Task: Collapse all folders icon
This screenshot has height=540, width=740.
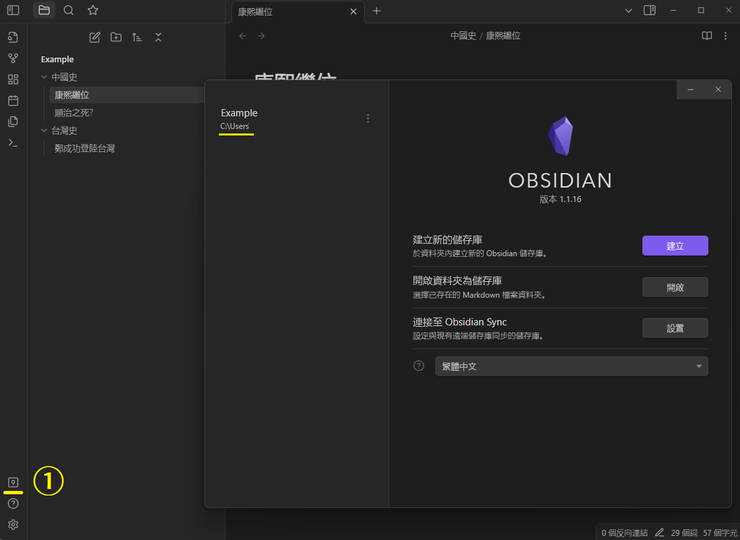Action: click(x=158, y=37)
